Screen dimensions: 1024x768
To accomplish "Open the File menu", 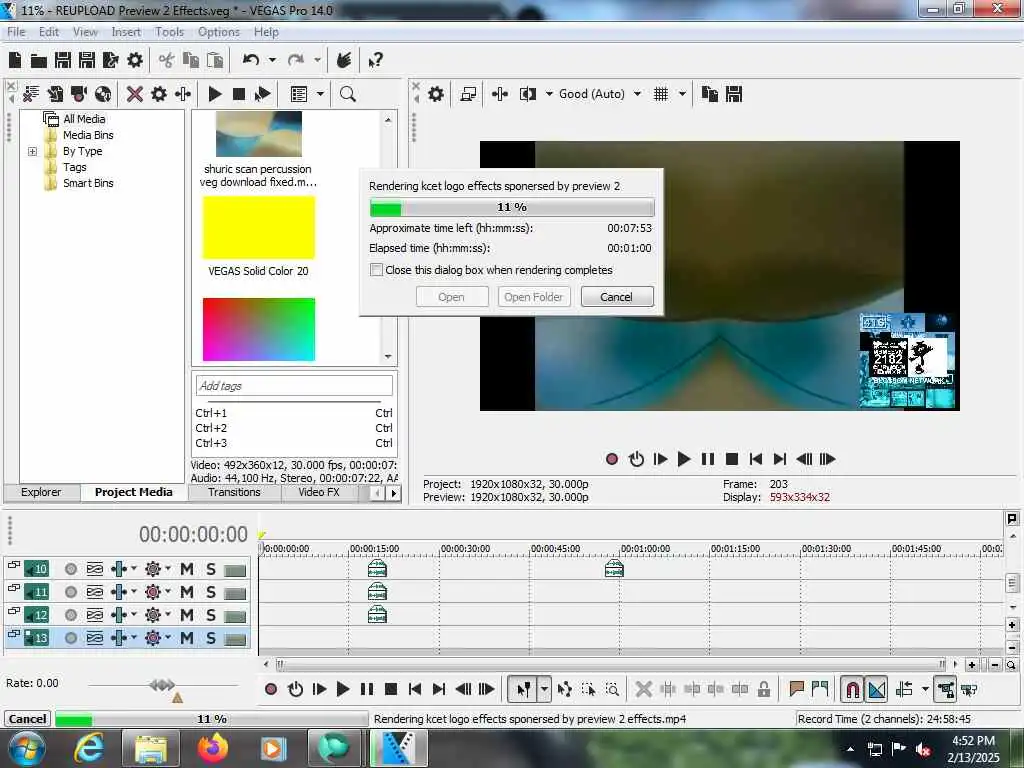I will tap(16, 32).
